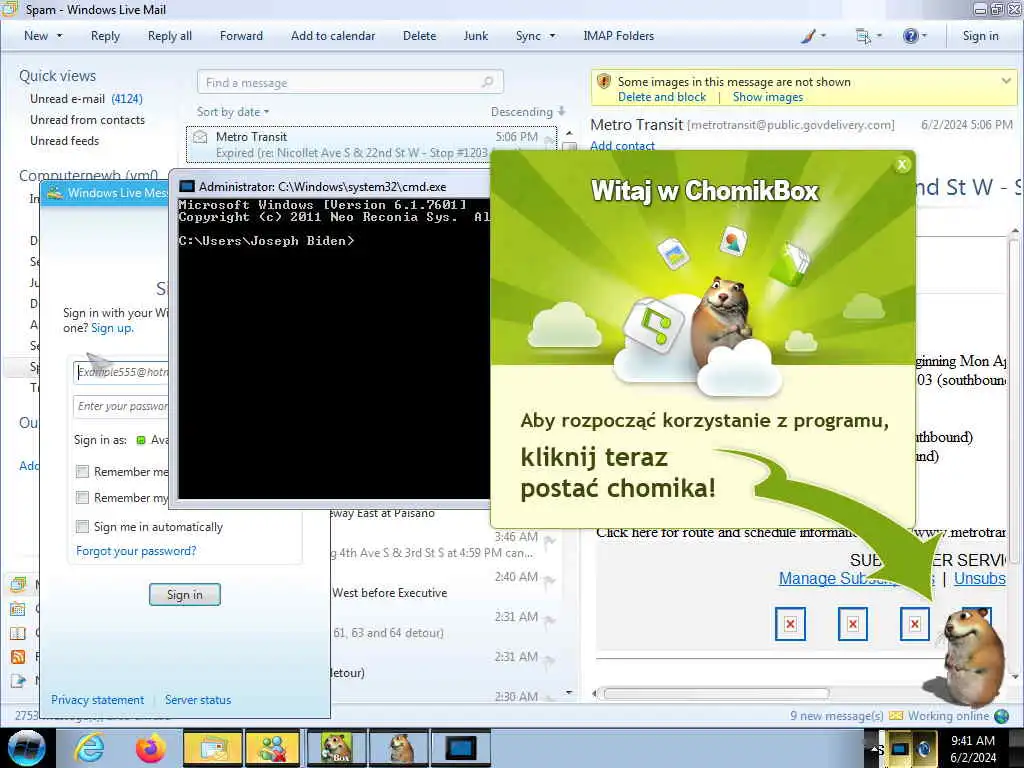Image resolution: width=1024 pixels, height=768 pixels.
Task: Switch to Windows Live Mail taskbar button
Action: click(x=212, y=748)
